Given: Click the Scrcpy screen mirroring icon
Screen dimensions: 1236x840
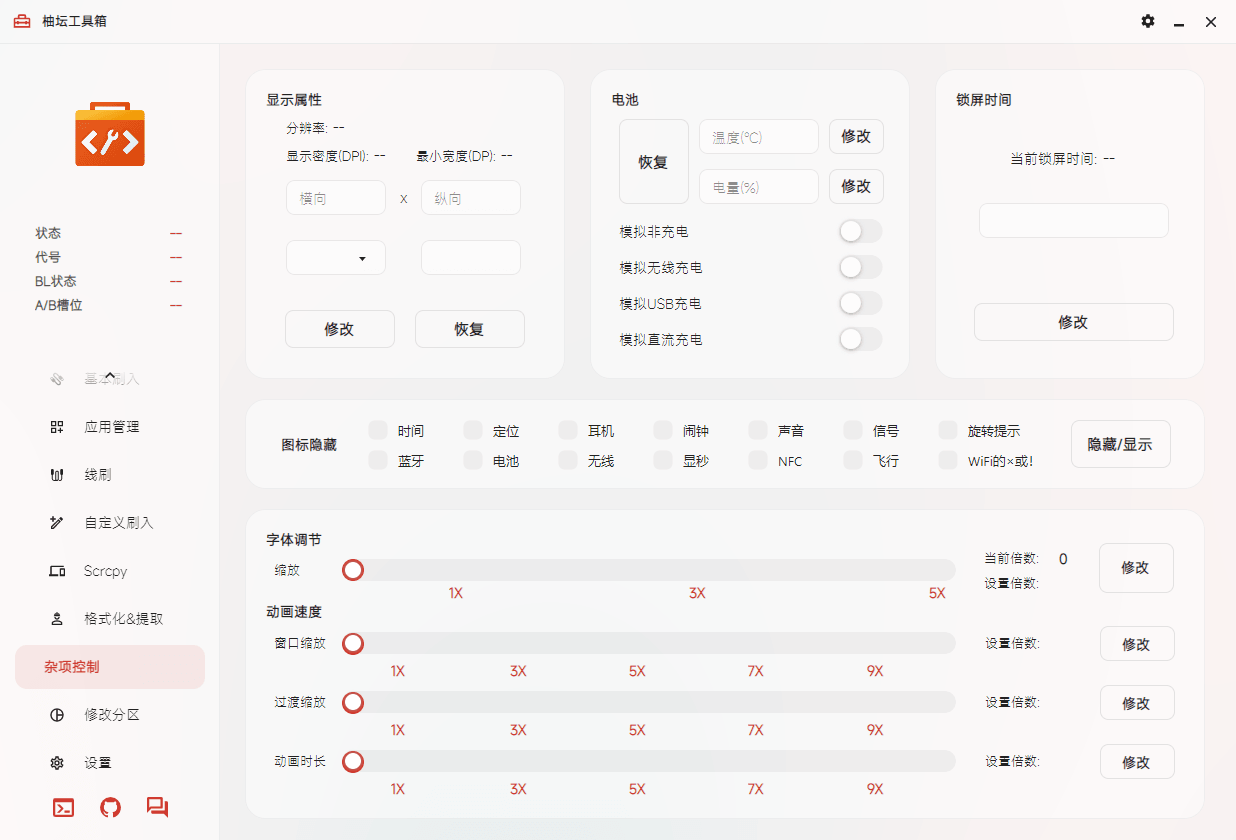Looking at the screenshot, I should click(57, 571).
